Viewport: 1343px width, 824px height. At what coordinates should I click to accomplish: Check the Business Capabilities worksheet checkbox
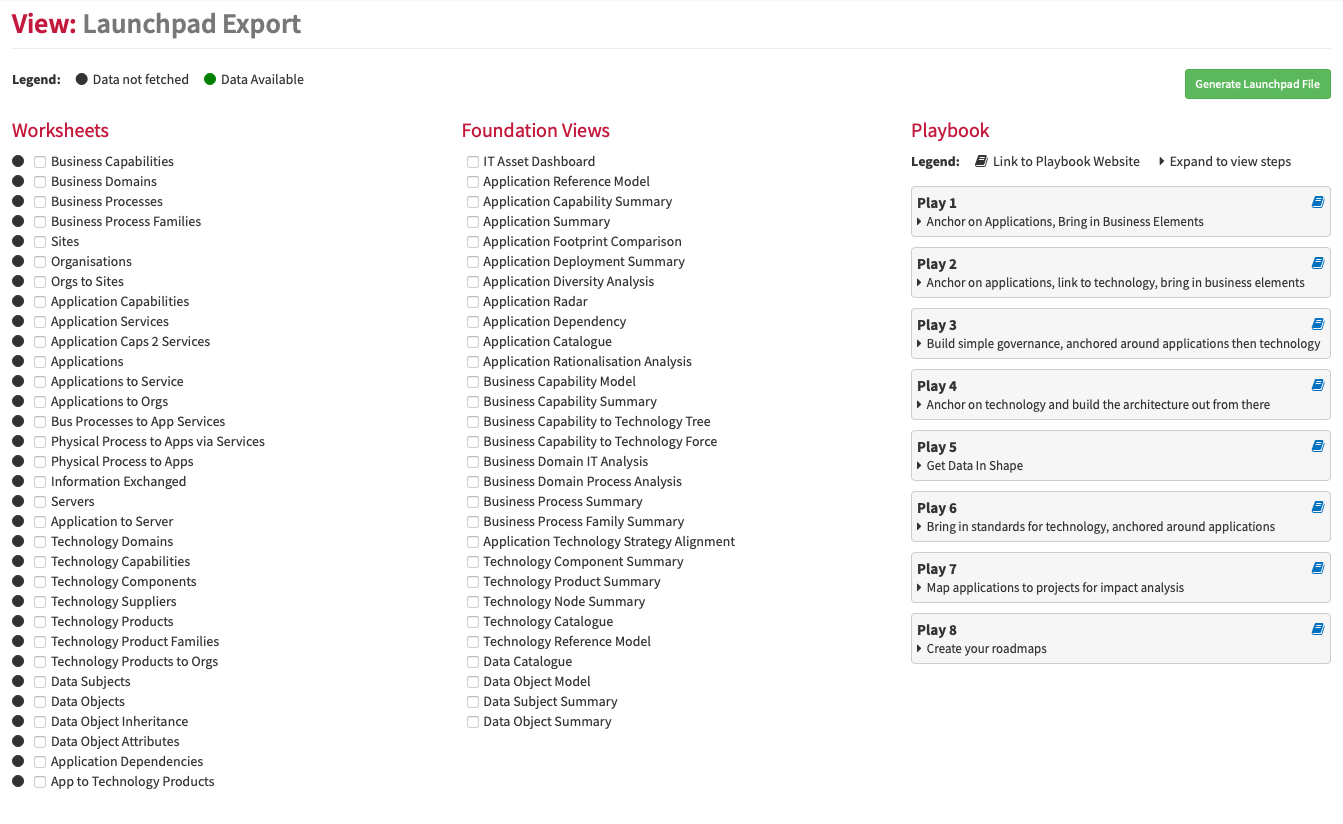click(40, 161)
